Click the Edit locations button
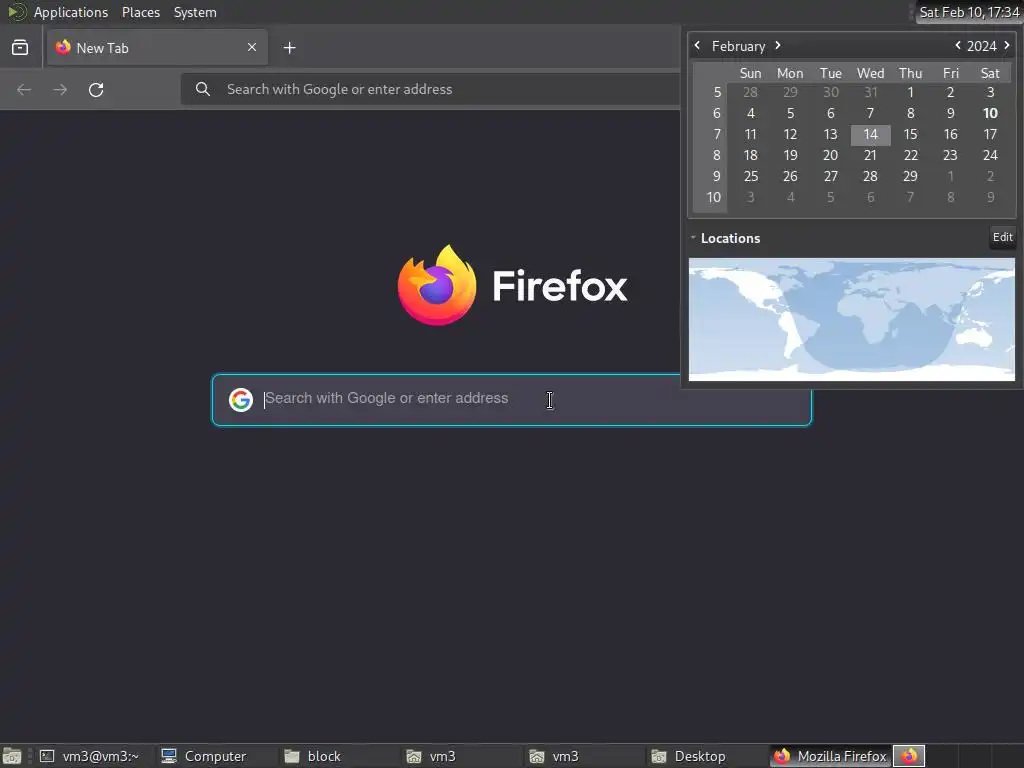Screen dimensions: 1024x768 1002,237
